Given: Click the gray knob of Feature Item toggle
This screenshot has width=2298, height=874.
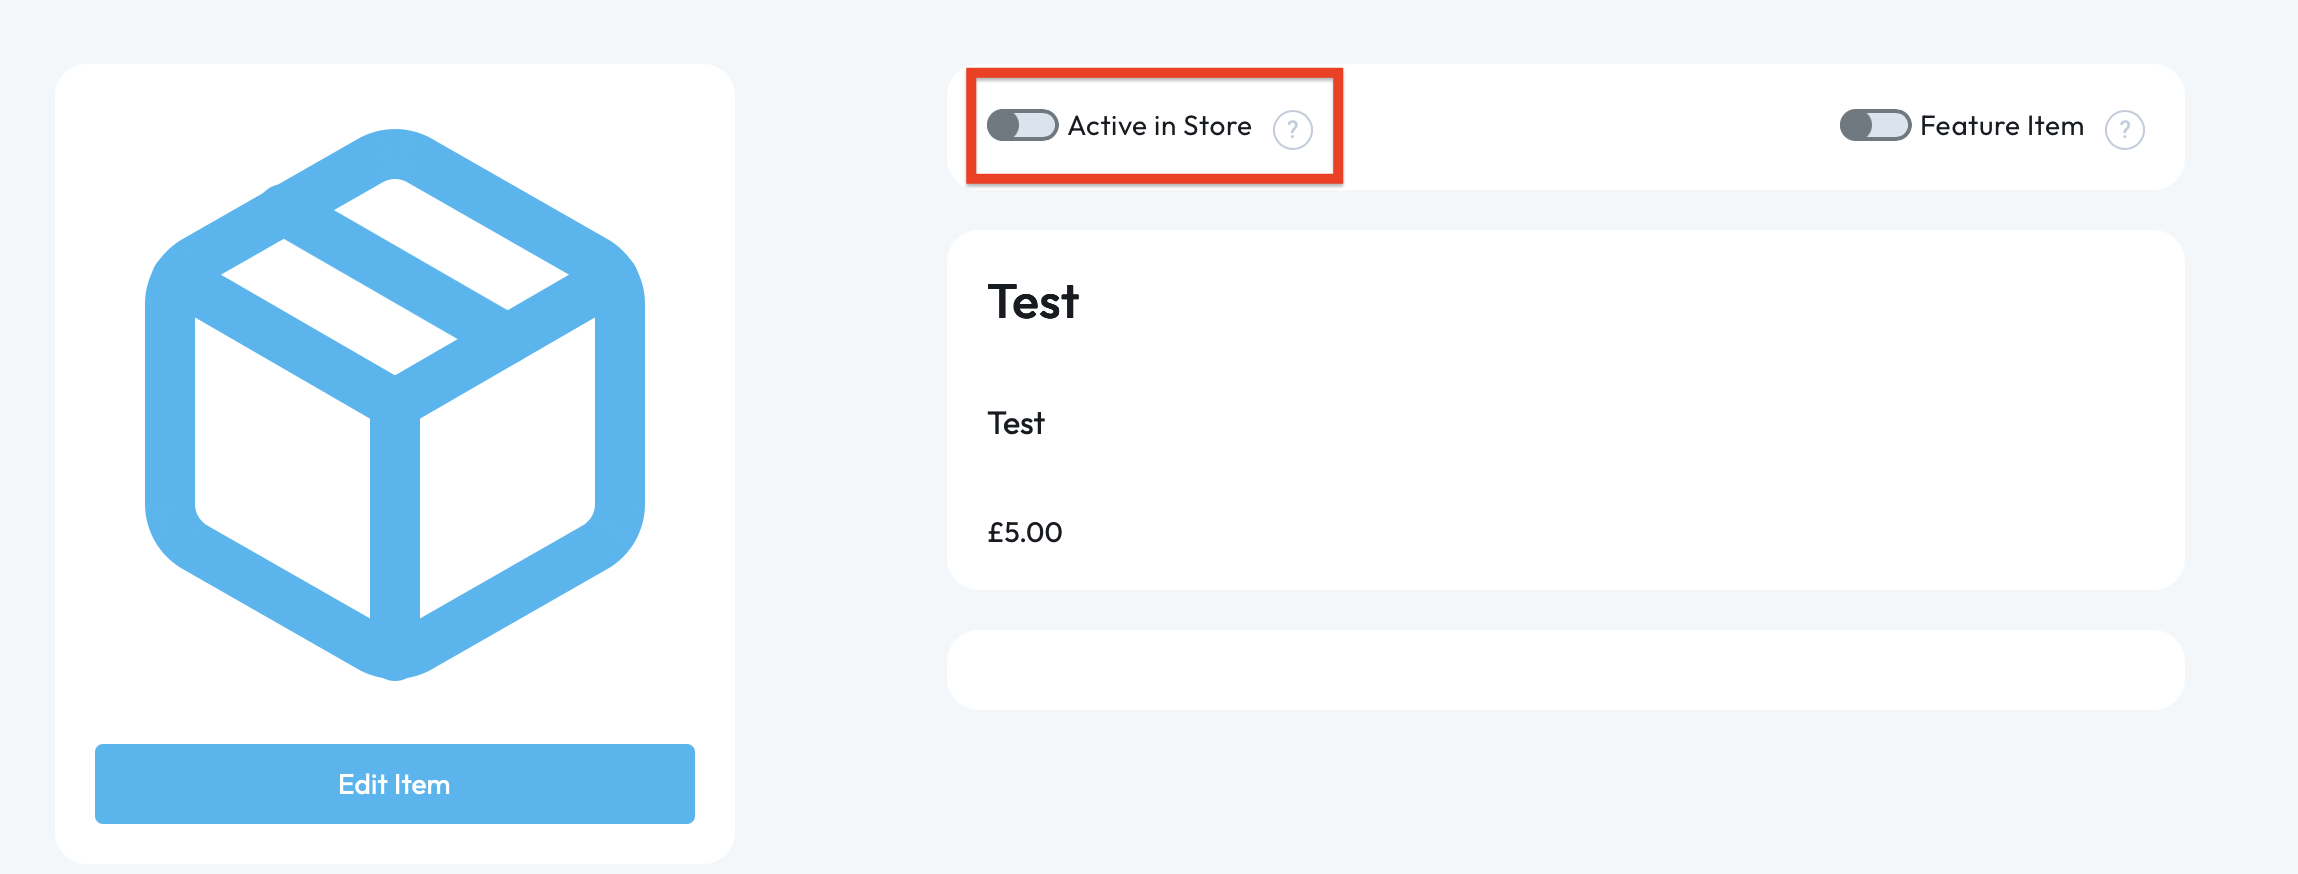Looking at the screenshot, I should [x=1857, y=126].
